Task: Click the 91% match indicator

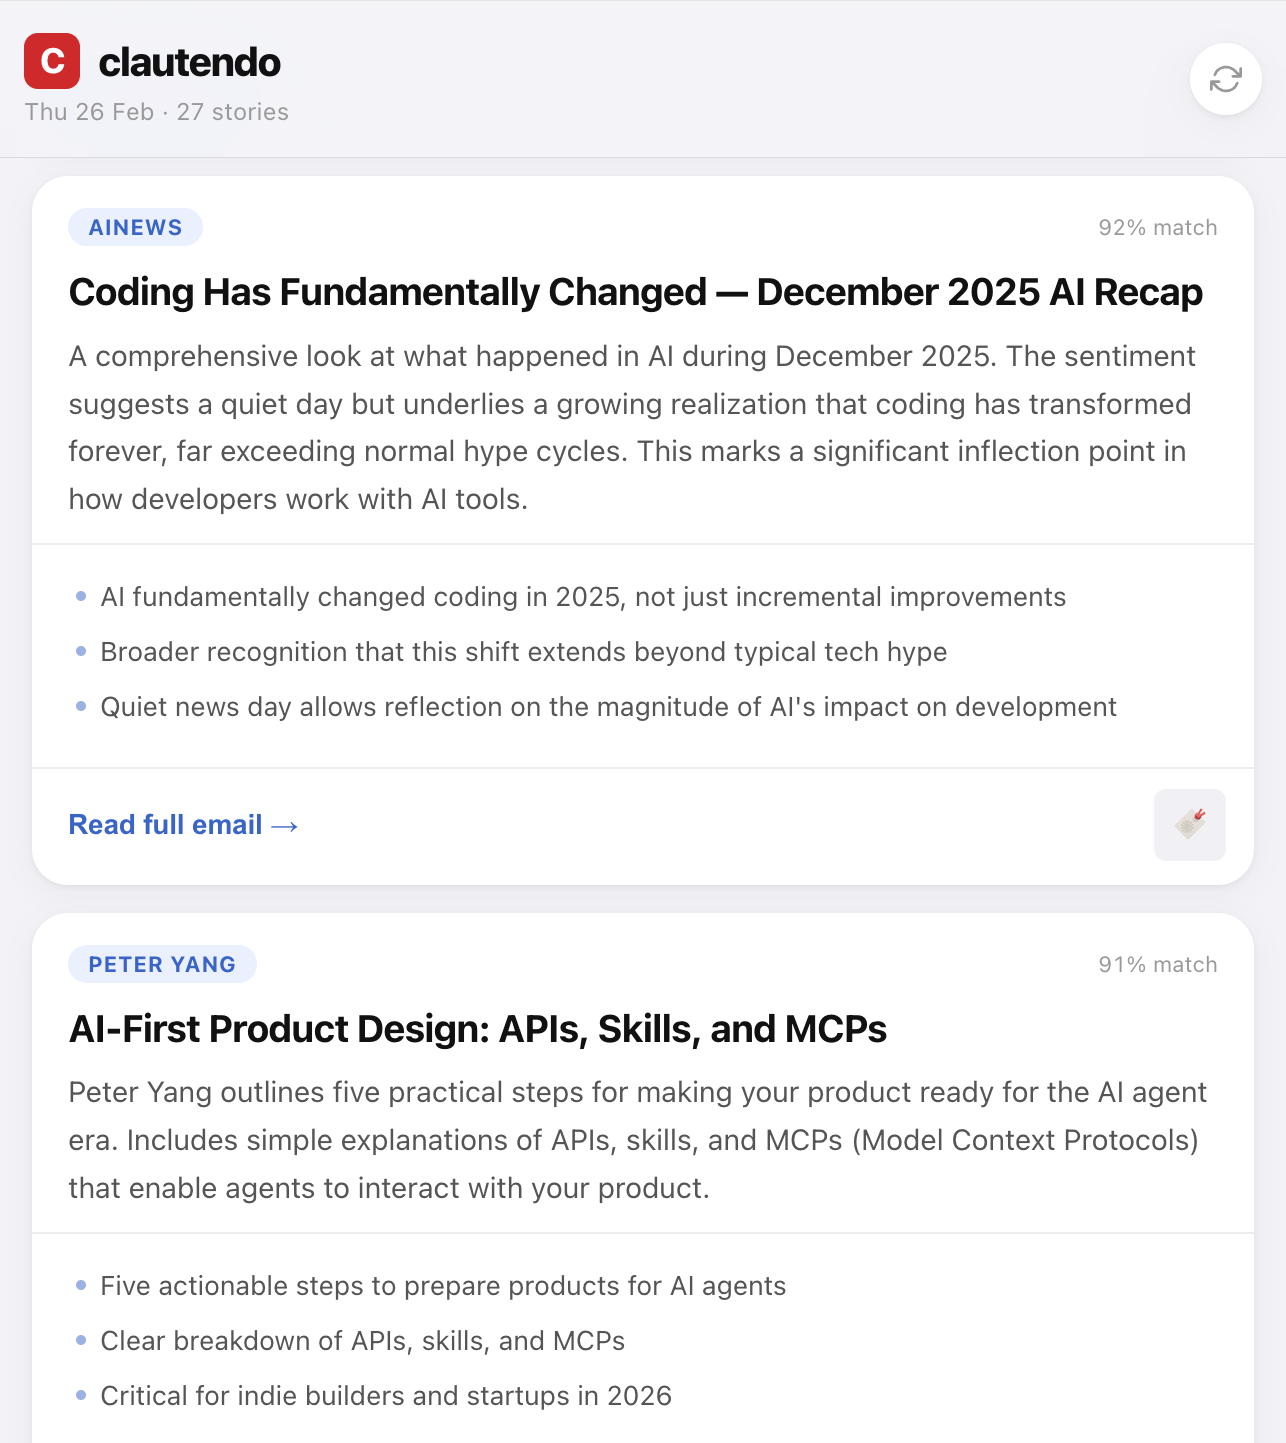Action: click(1157, 964)
